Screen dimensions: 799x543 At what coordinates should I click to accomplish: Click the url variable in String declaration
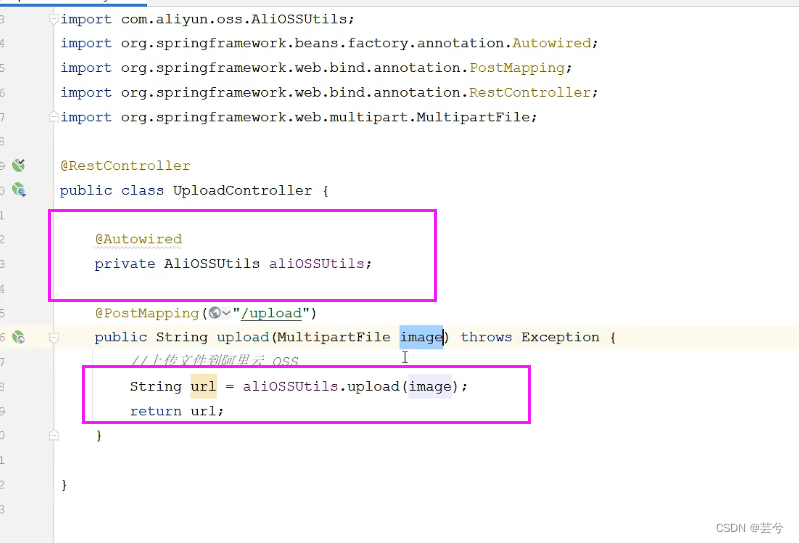point(203,386)
